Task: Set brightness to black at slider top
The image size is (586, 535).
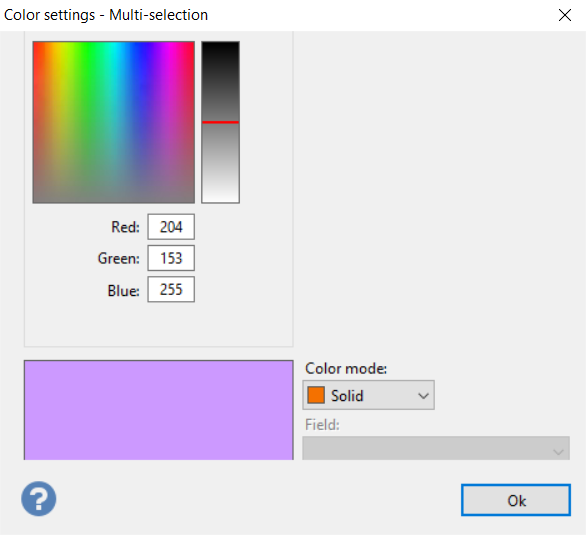Action: [220, 43]
